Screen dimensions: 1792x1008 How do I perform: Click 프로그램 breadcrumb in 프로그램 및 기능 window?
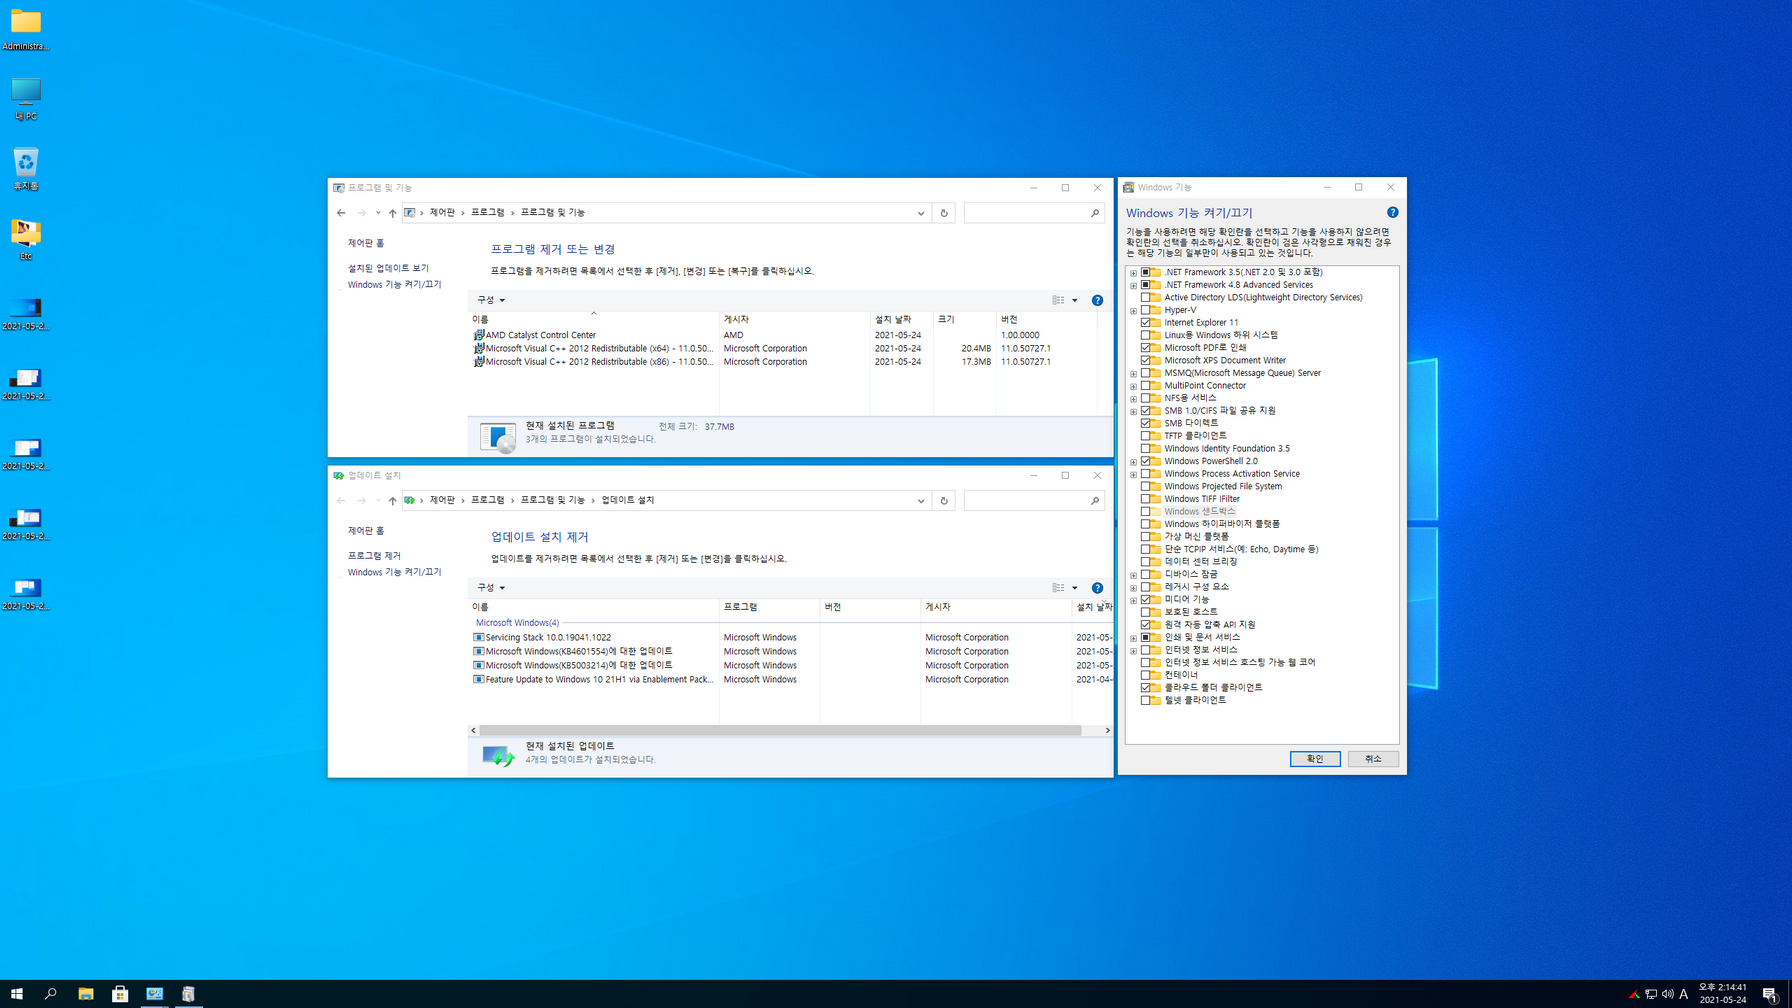[488, 213]
